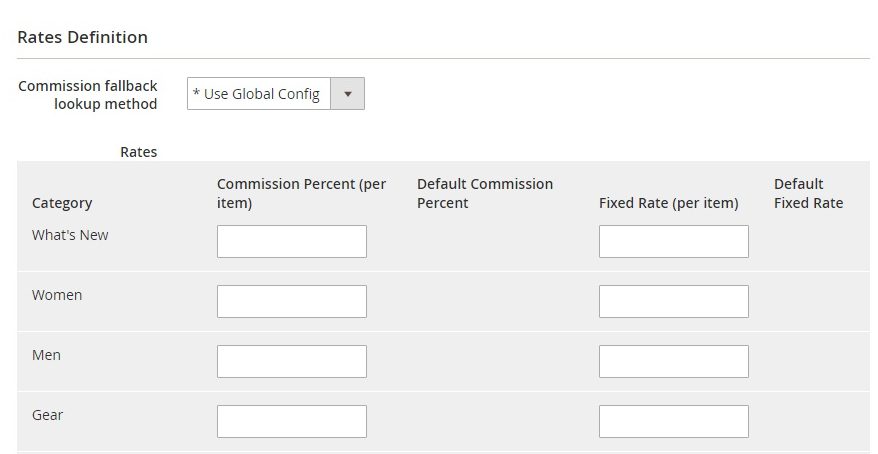Select the What's New category row label
This screenshot has height=454, width=878.
click(x=70, y=235)
